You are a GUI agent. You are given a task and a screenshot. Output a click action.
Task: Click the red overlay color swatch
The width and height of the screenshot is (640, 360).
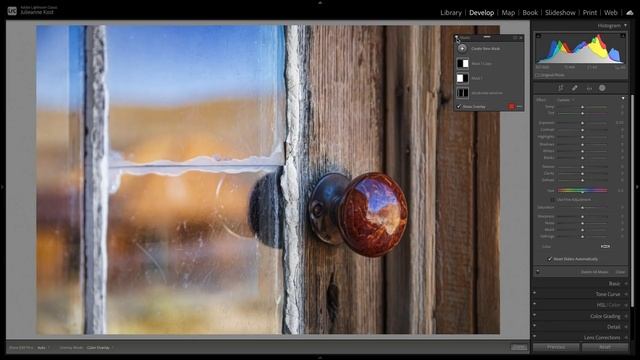pos(511,107)
